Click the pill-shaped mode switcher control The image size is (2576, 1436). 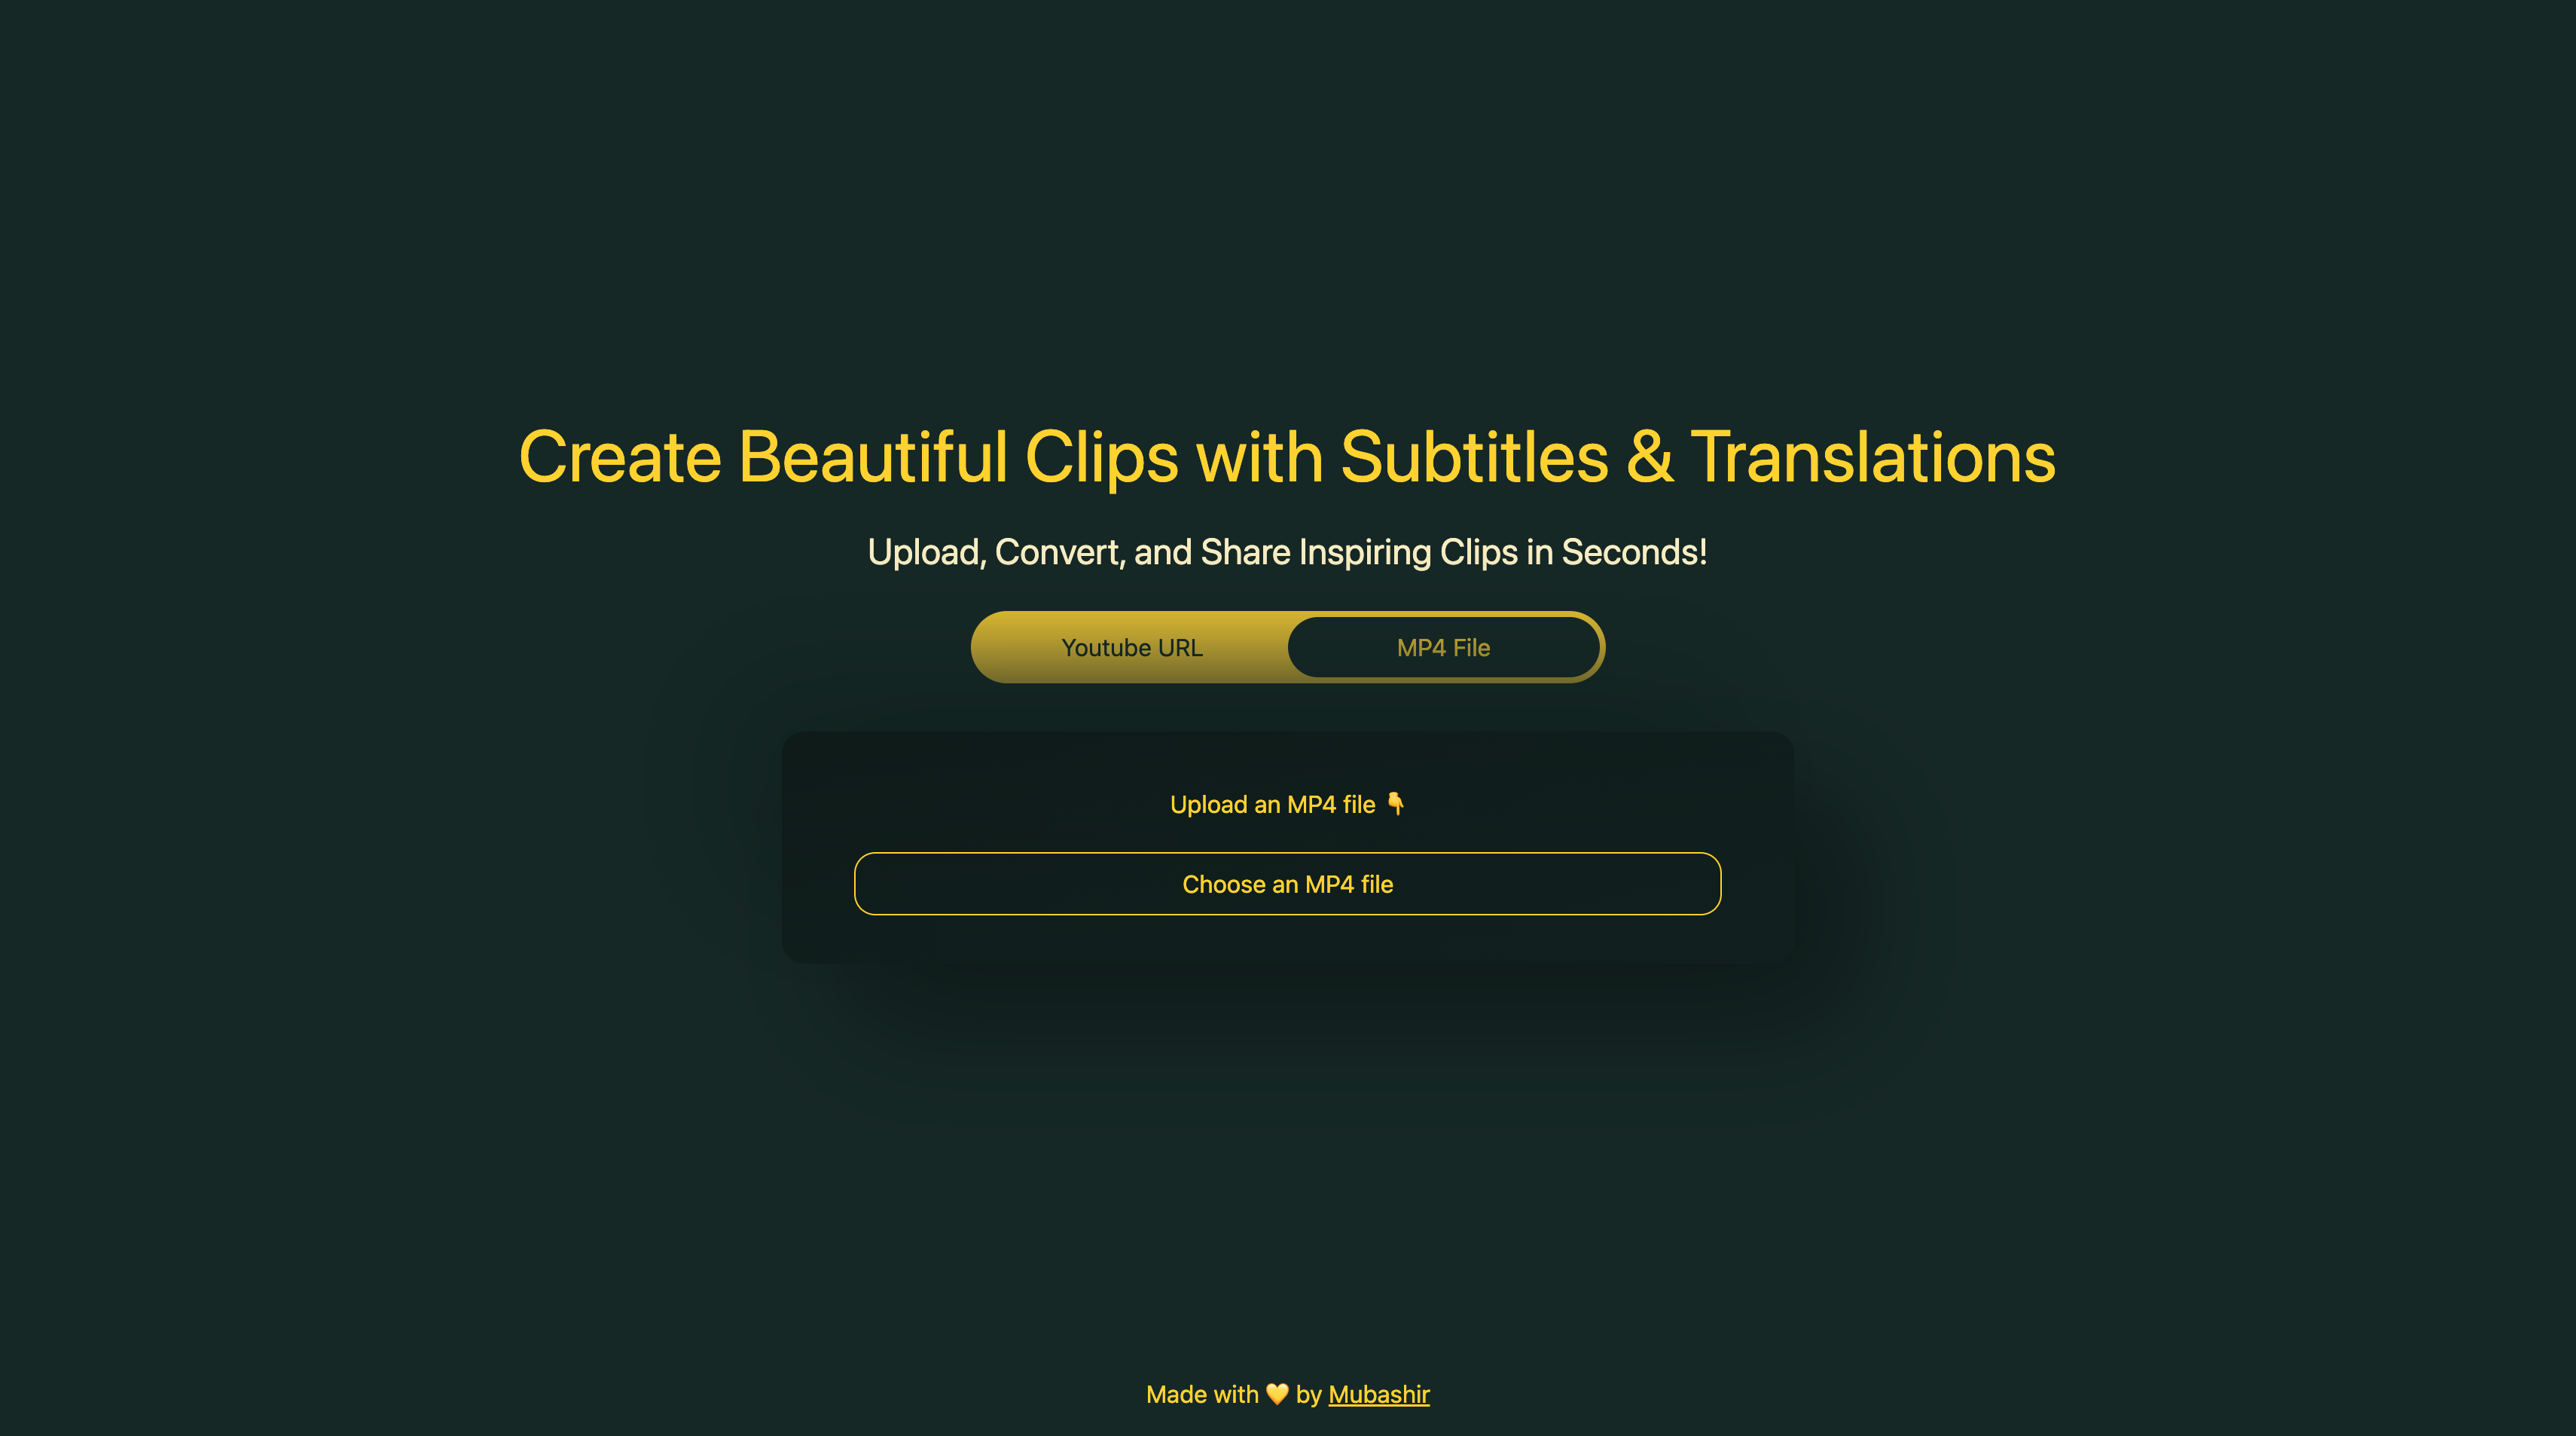1287,647
